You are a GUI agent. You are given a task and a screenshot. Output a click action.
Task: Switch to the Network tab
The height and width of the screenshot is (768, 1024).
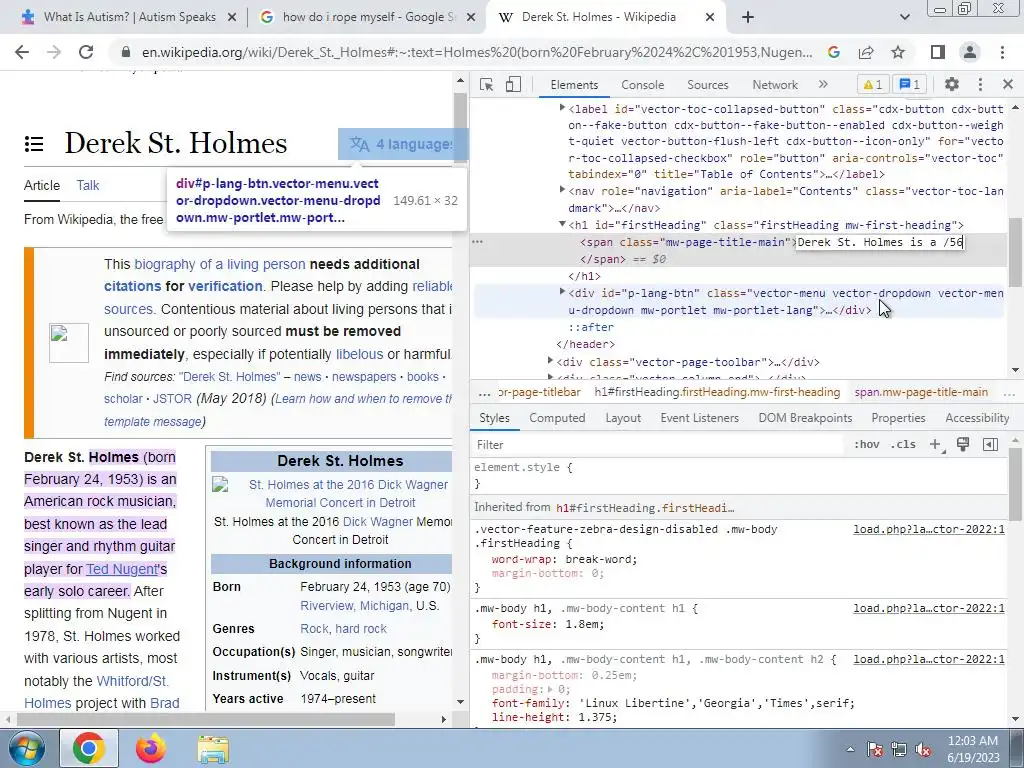[x=775, y=85]
